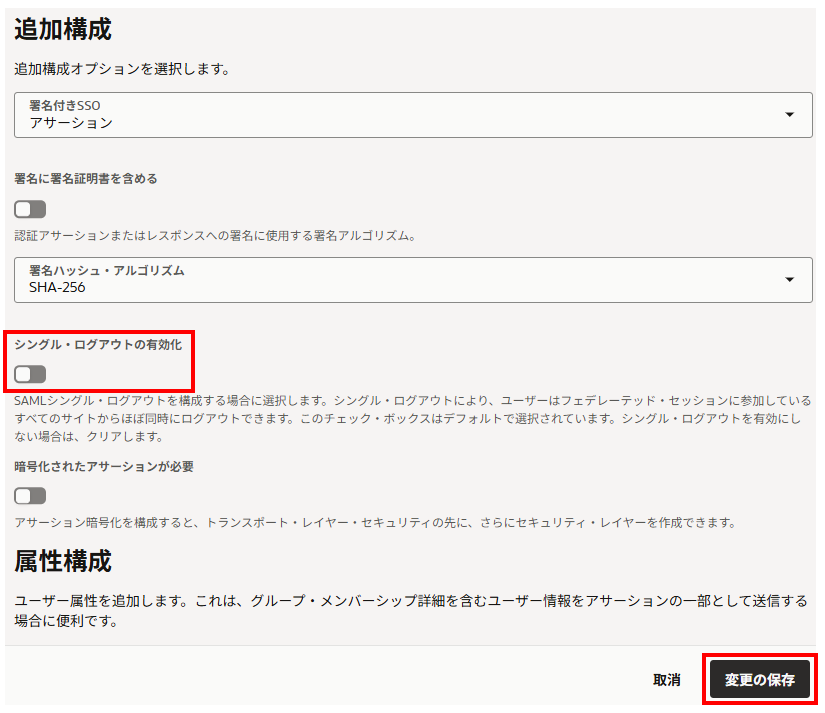Click the arrow icon beside SHA-256
825x713 pixels.
(x=790, y=279)
